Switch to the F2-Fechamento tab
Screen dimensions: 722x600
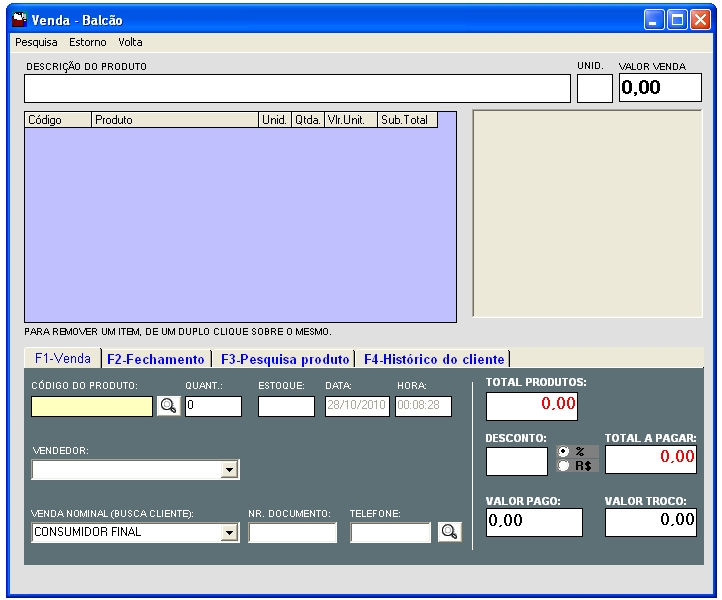(x=155, y=359)
